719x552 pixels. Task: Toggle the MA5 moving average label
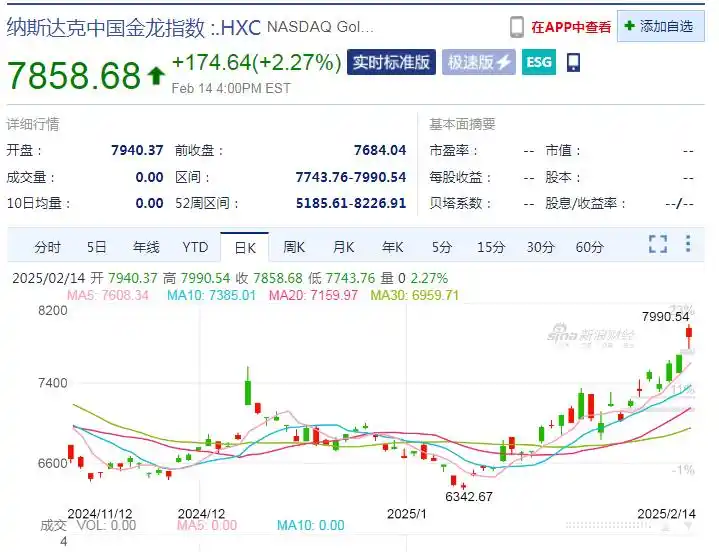pyautogui.click(x=106, y=295)
